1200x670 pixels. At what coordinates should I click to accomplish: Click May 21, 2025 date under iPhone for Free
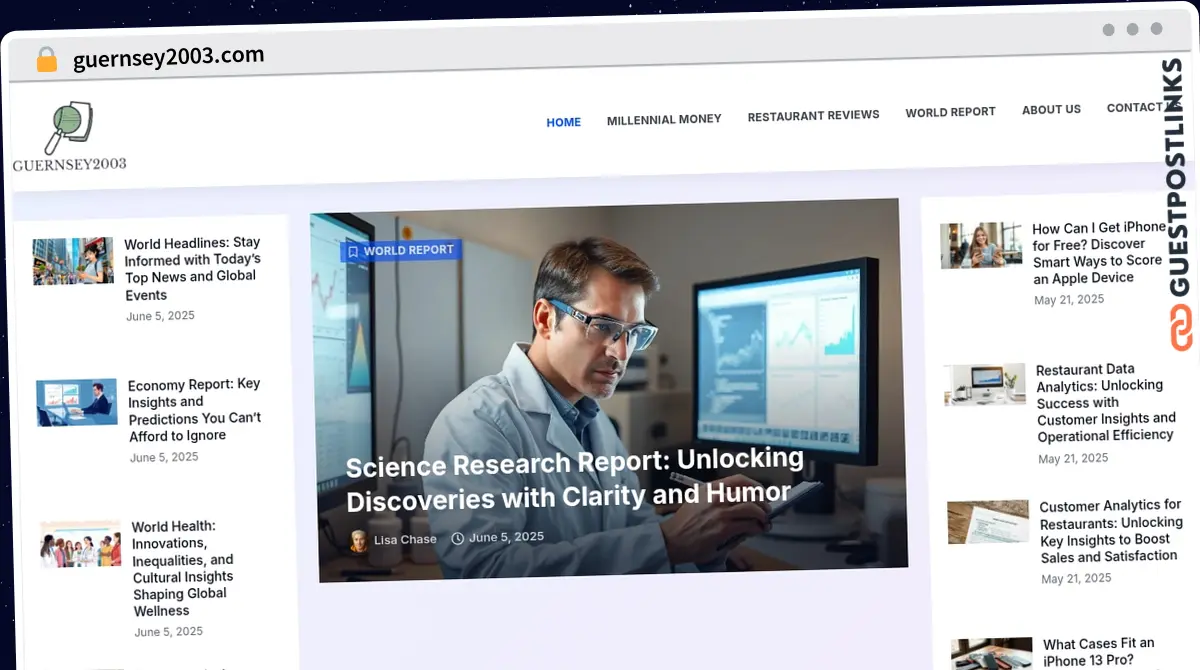1069,300
